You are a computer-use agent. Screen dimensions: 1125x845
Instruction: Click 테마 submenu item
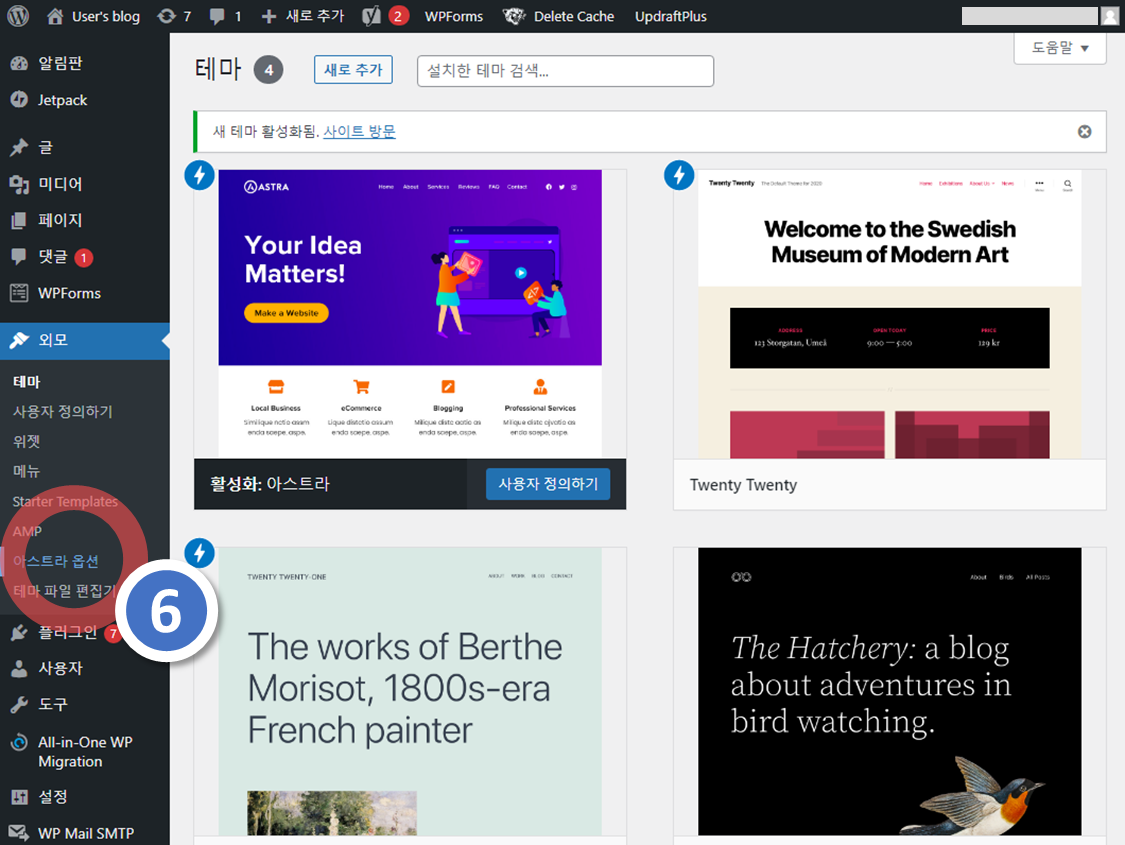click(x=27, y=382)
